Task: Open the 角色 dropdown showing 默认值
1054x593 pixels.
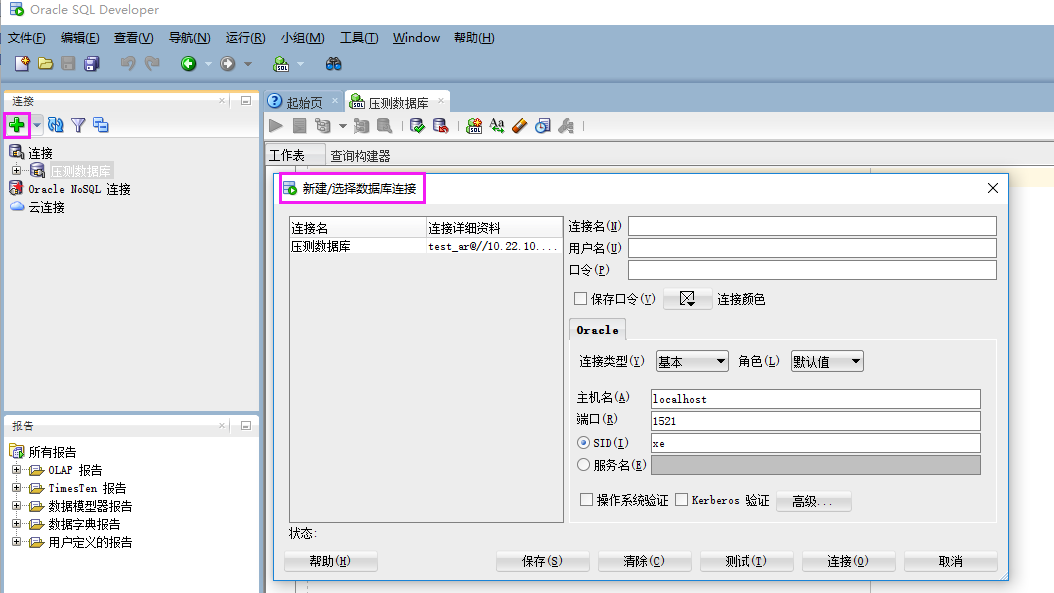Action: tap(827, 362)
